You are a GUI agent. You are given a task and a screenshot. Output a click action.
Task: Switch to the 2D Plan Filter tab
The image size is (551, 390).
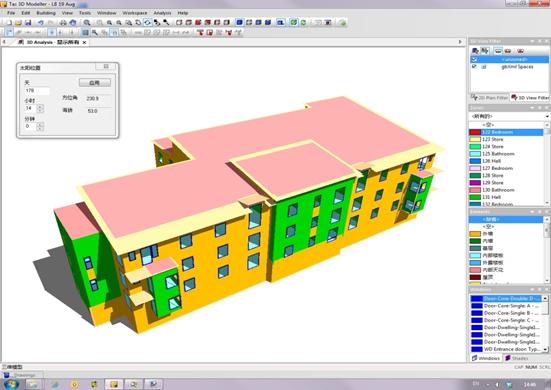489,97
